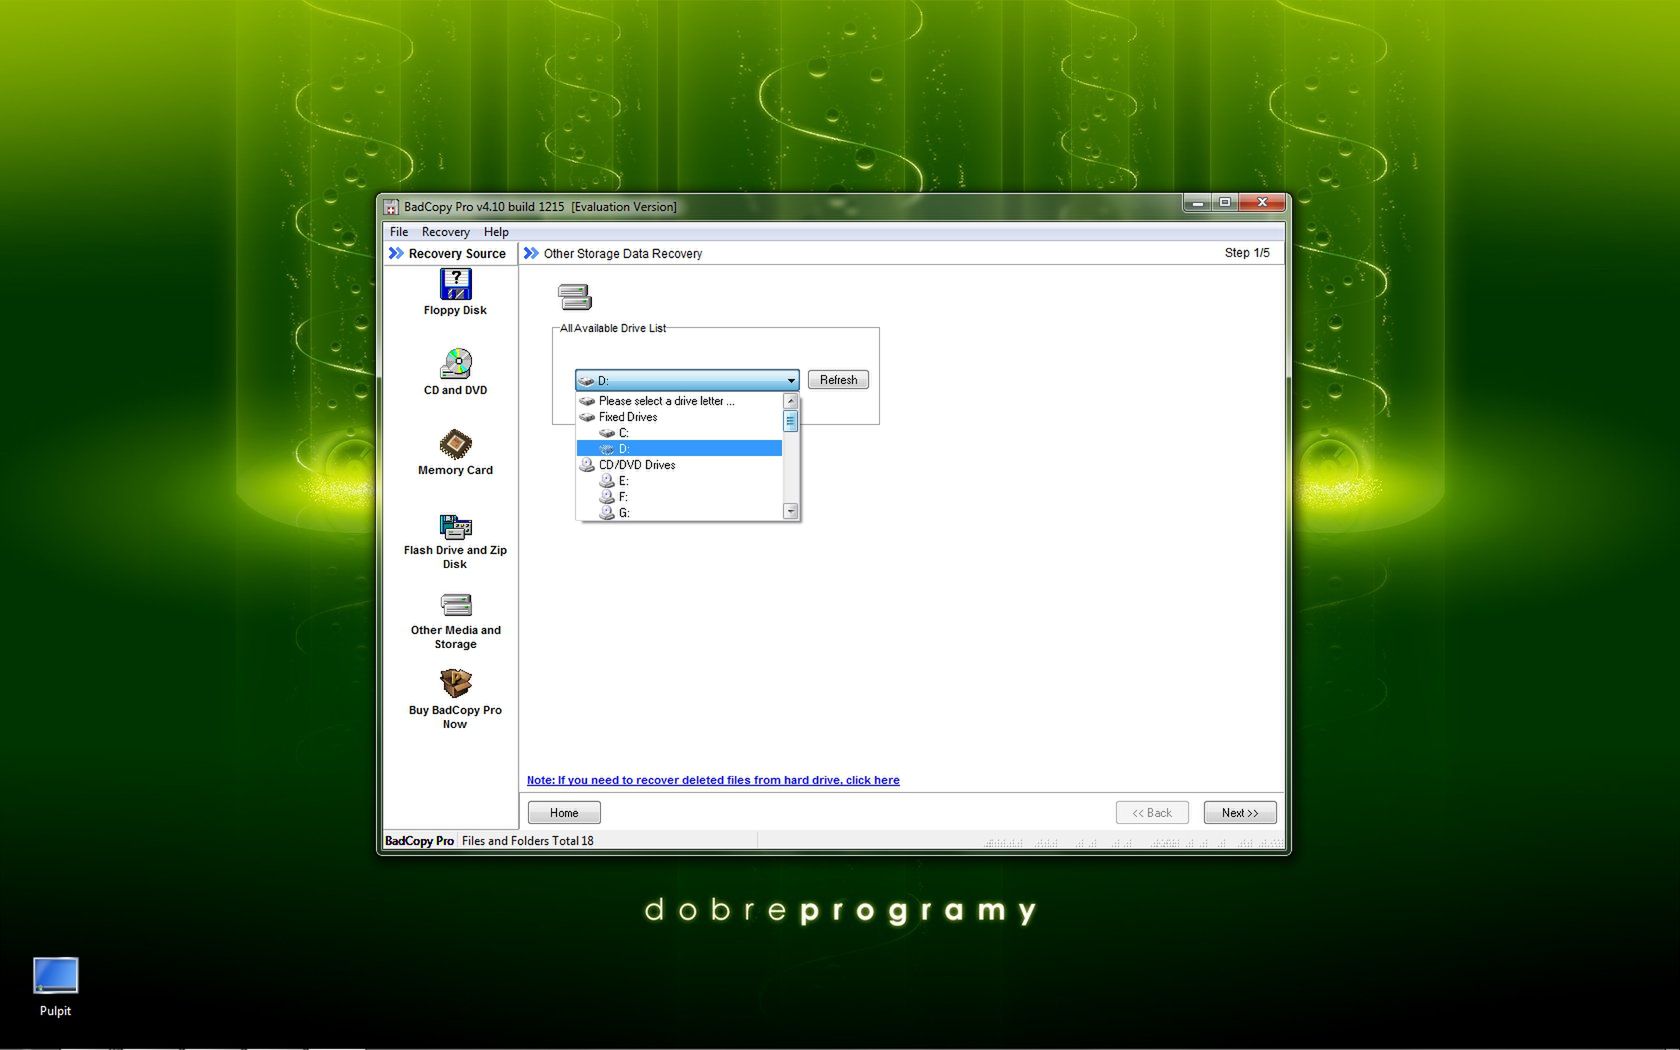Maximize the BadCopy Pro window
Screen dimensions: 1680x1050
[1224, 202]
